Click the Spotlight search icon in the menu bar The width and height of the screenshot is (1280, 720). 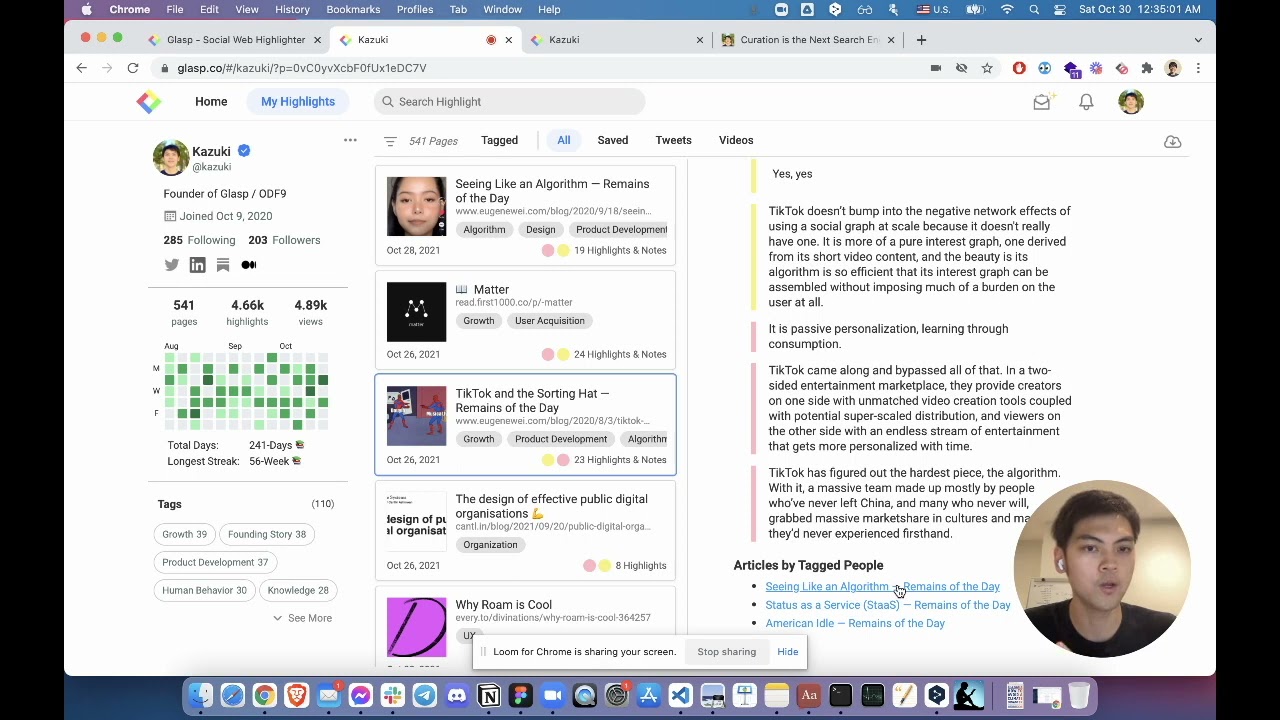(1034, 9)
